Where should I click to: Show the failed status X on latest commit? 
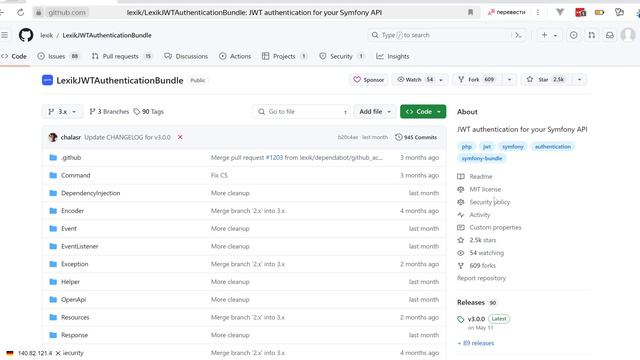coord(180,137)
